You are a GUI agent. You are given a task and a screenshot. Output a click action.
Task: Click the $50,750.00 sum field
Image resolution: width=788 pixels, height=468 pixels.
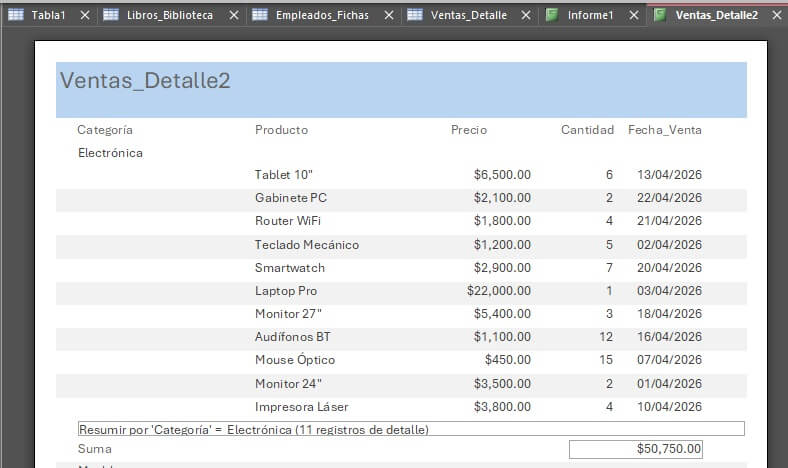(635, 449)
